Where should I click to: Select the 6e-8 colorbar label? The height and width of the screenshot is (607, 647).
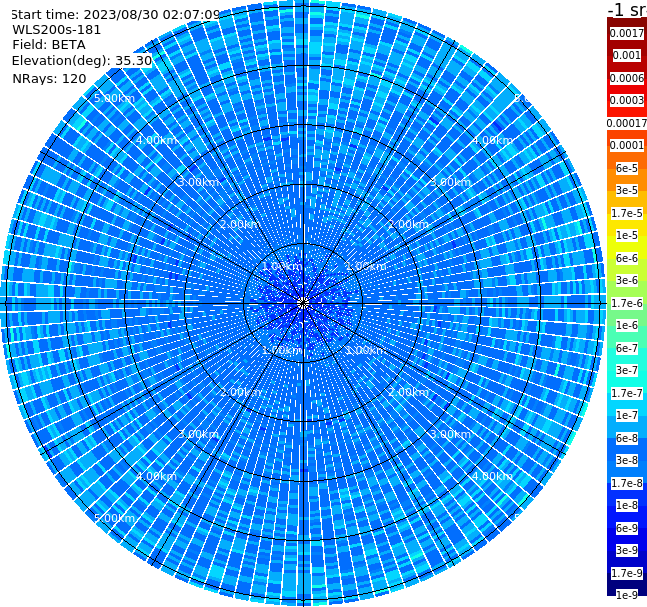(627, 438)
